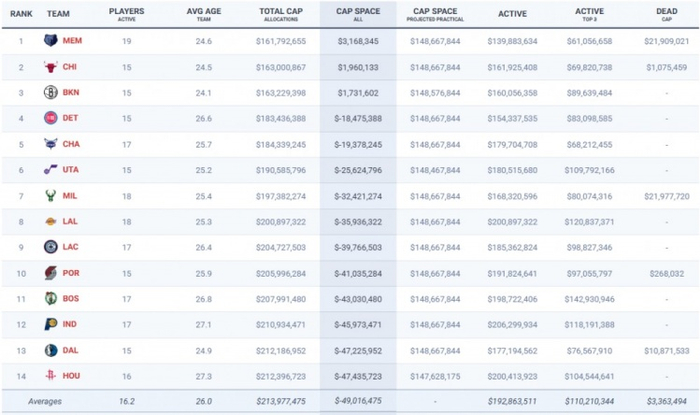Click the Lakers logo icon
The width and height of the screenshot is (700, 415).
[x=50, y=221]
